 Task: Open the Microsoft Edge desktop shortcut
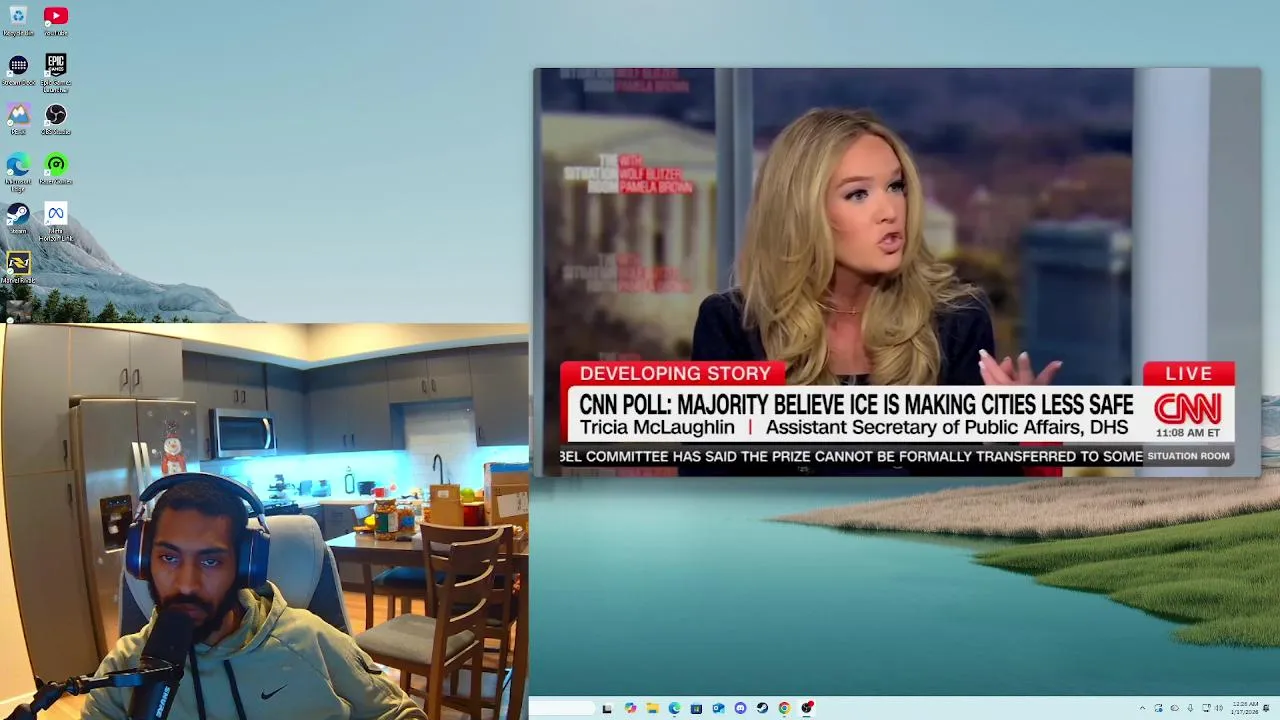click(x=18, y=171)
